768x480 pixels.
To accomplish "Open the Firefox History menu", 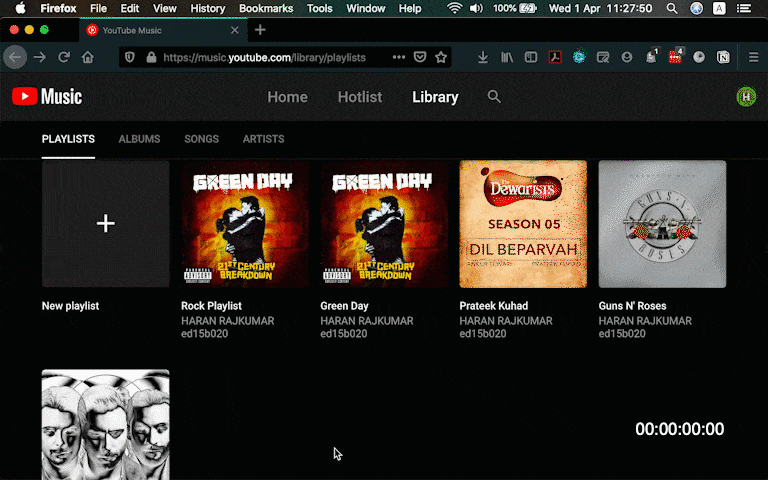I will [x=208, y=8].
